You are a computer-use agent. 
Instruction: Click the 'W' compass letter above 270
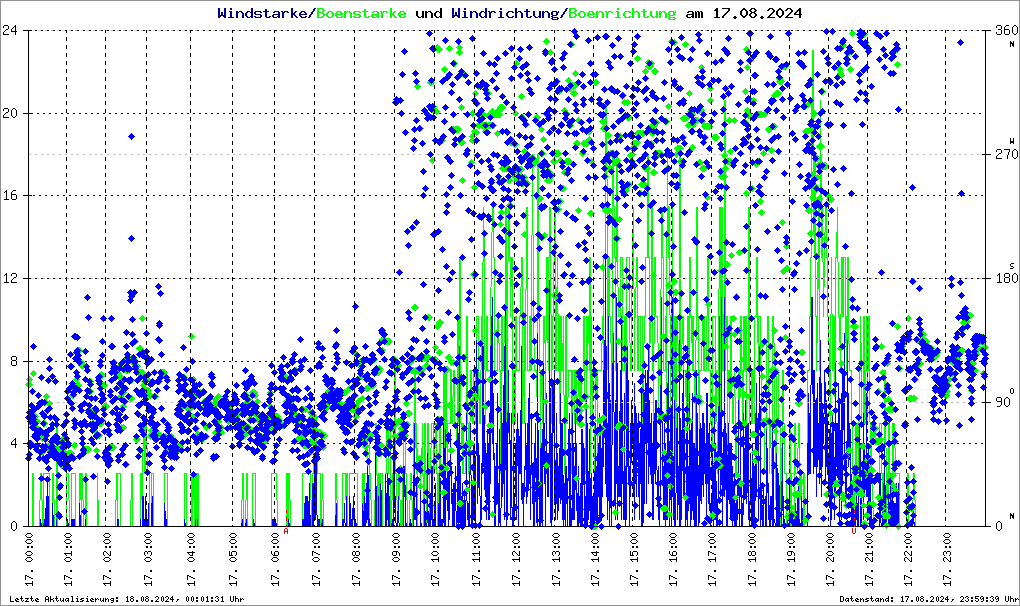[1012, 141]
